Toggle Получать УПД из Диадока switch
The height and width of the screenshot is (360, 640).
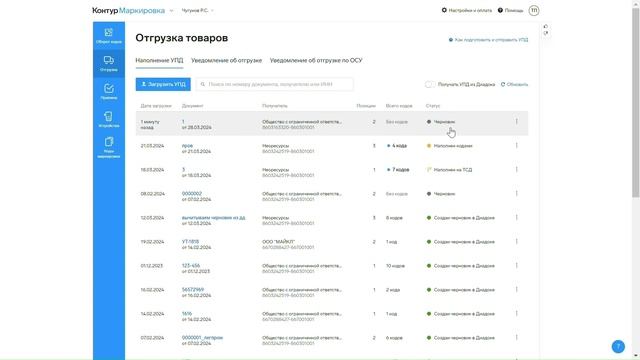[x=430, y=84]
